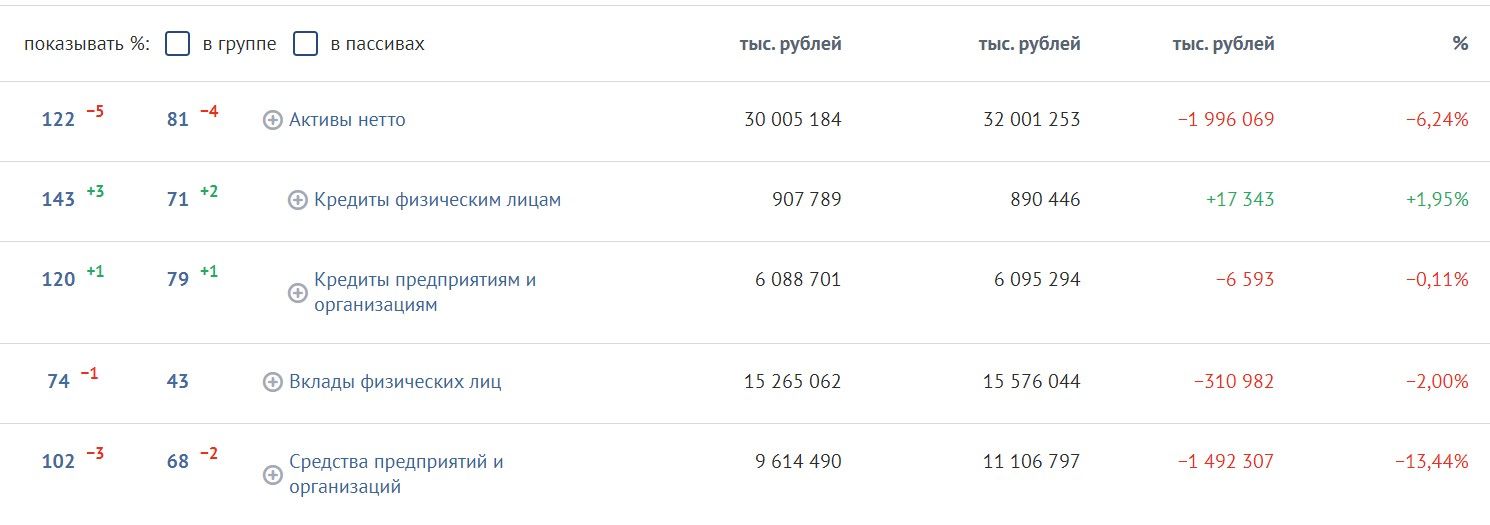The height and width of the screenshot is (525, 1490).
Task: Click group rank 81 in Активы row
Action: 178,120
